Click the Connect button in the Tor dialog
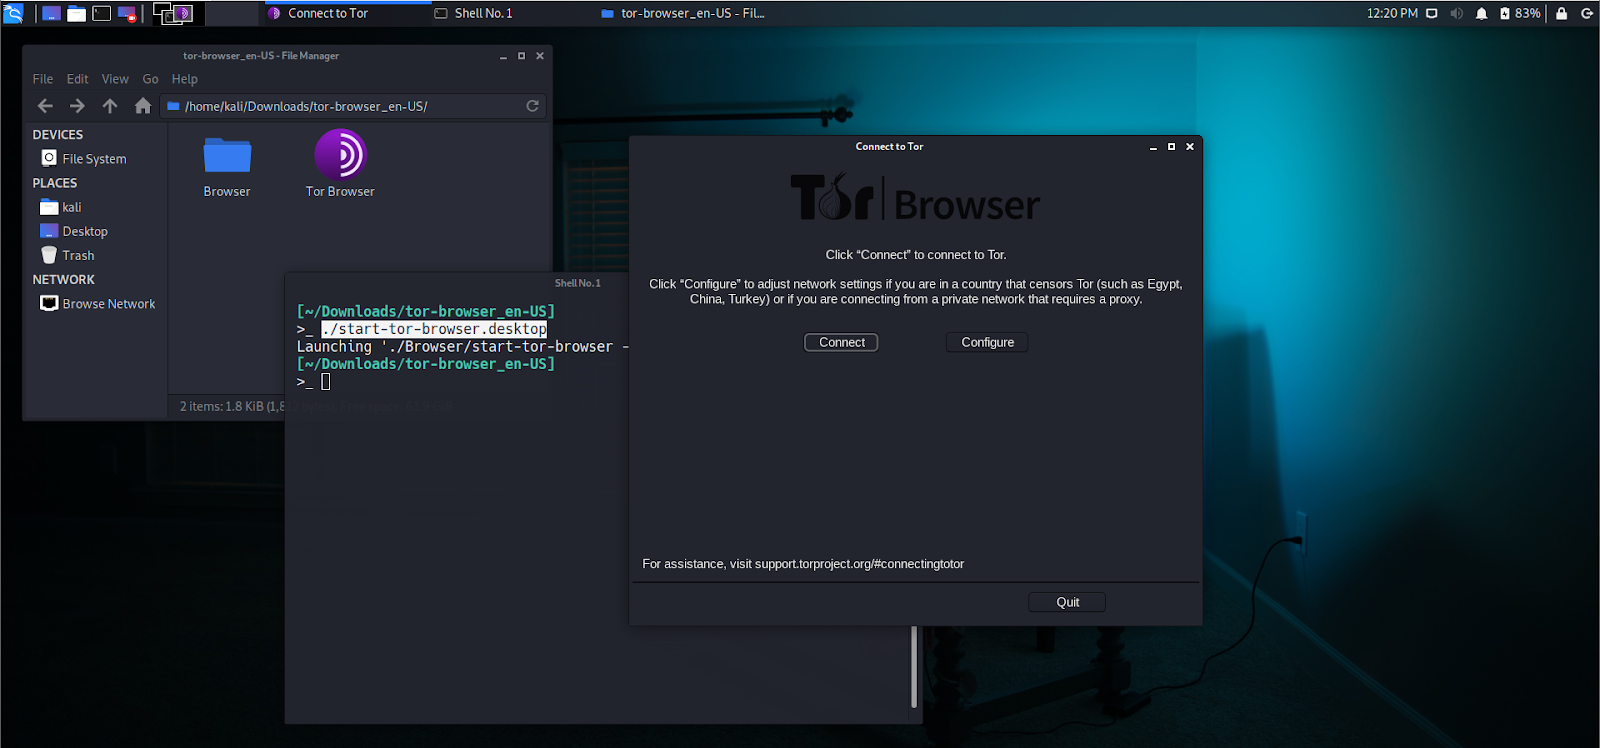1600x748 pixels. click(x=842, y=342)
